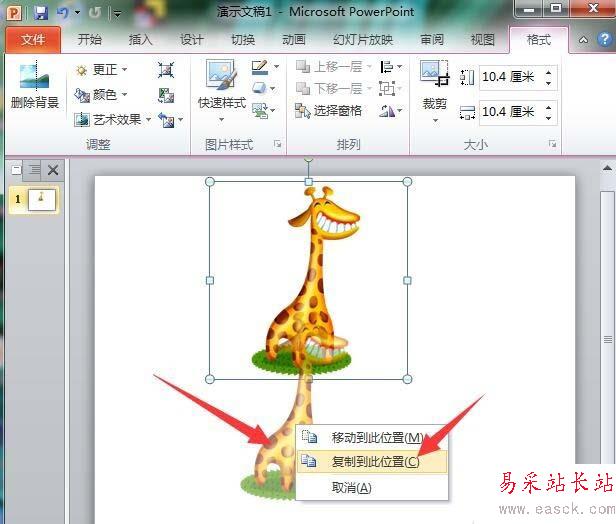Viewport: 616px width, 524px height.
Task: Click the green rotation handle above picture
Action: 309,159
